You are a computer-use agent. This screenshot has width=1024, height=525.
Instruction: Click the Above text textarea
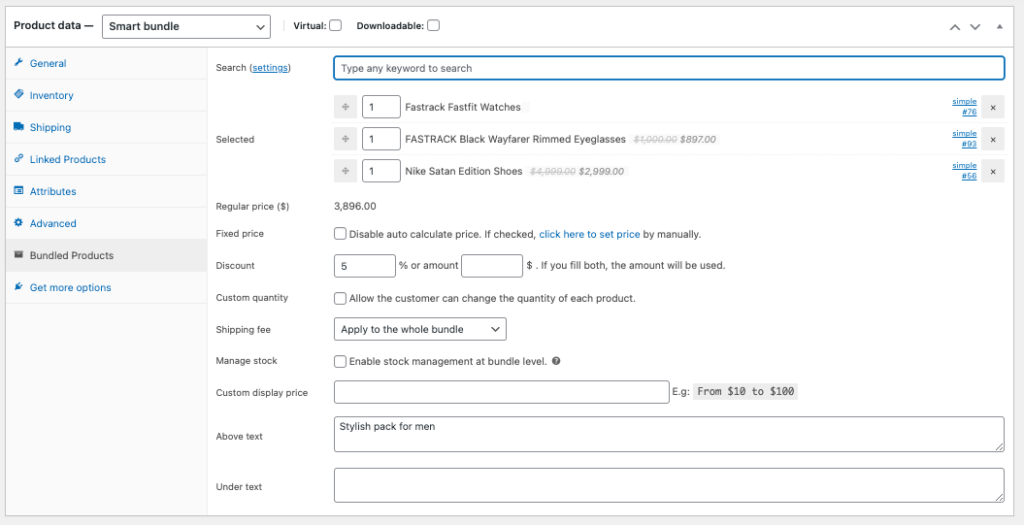pos(669,434)
